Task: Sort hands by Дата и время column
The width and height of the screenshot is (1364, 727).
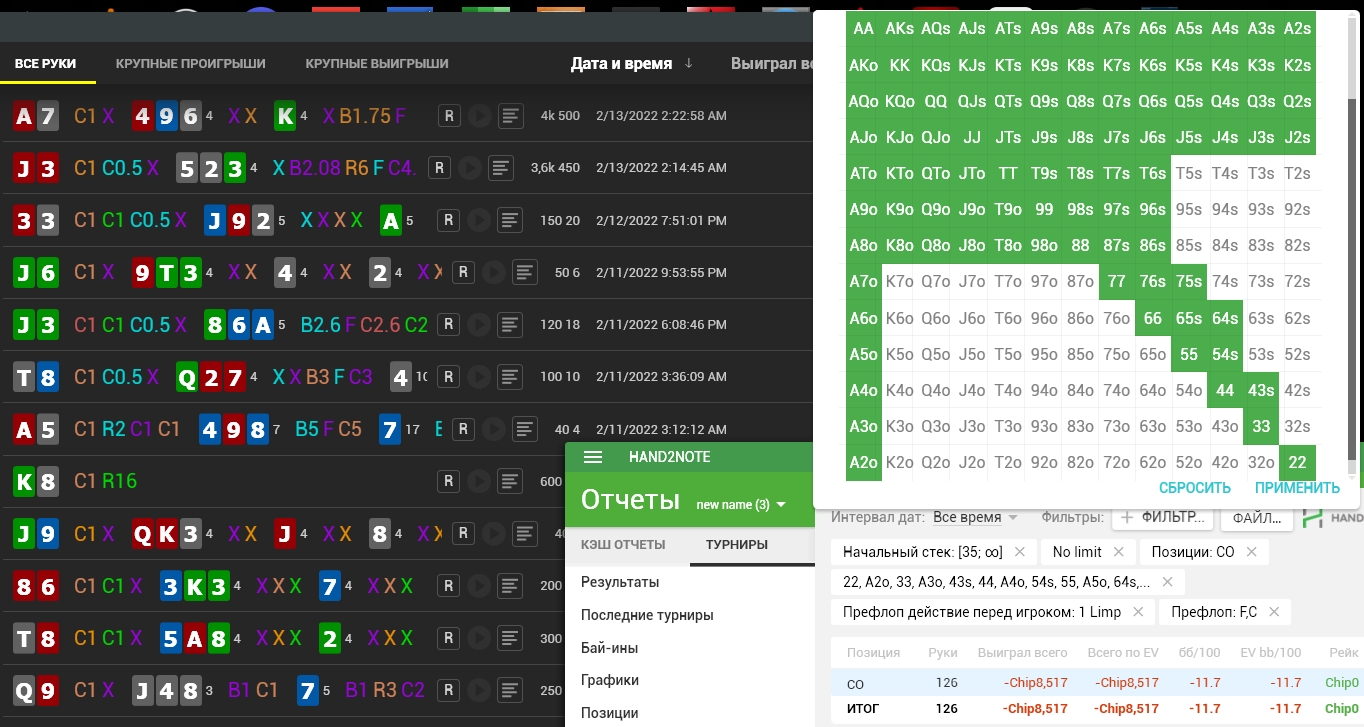Action: (x=621, y=63)
